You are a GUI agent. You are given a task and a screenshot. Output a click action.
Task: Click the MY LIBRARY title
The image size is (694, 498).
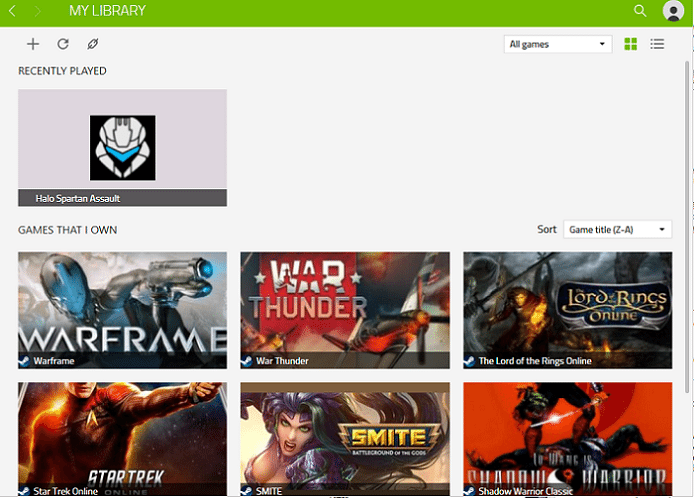pos(108,11)
